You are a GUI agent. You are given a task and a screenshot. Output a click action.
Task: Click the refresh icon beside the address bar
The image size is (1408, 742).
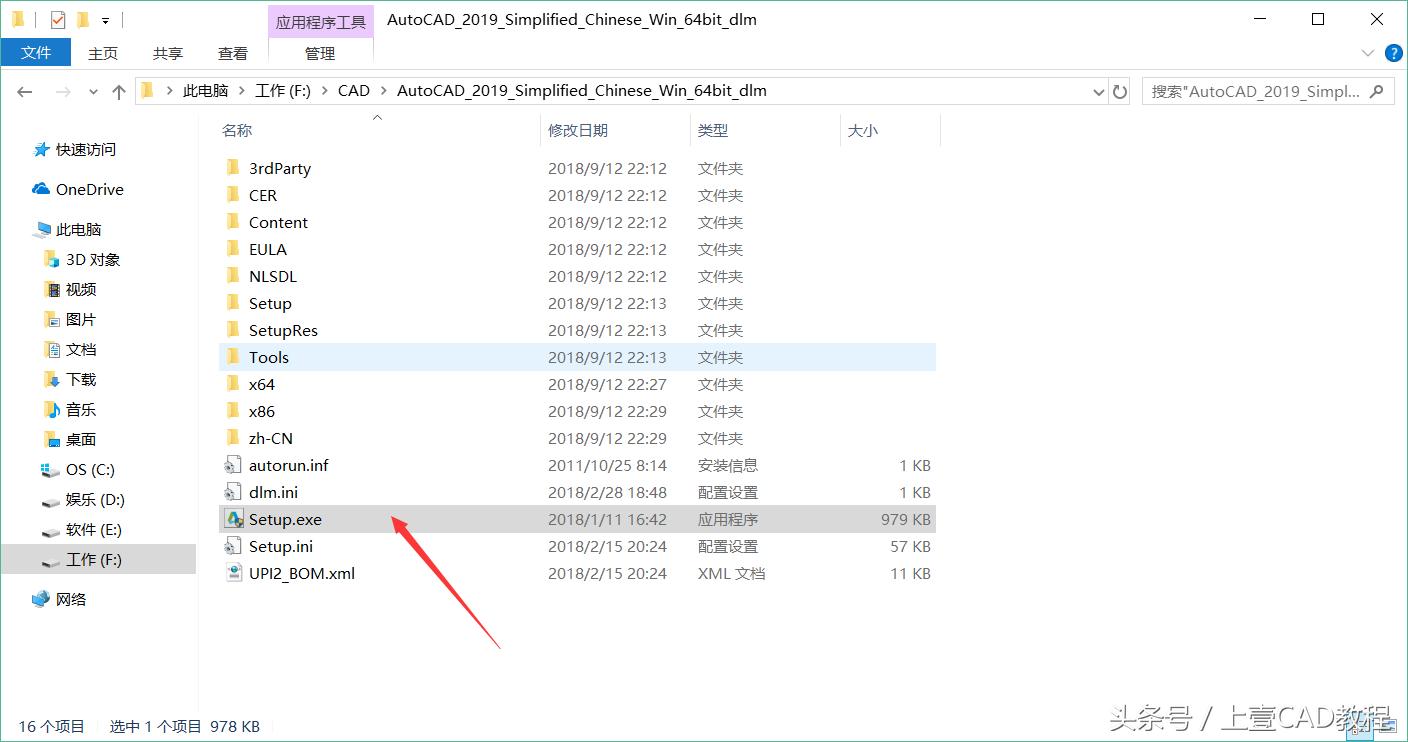pyautogui.click(x=1119, y=90)
